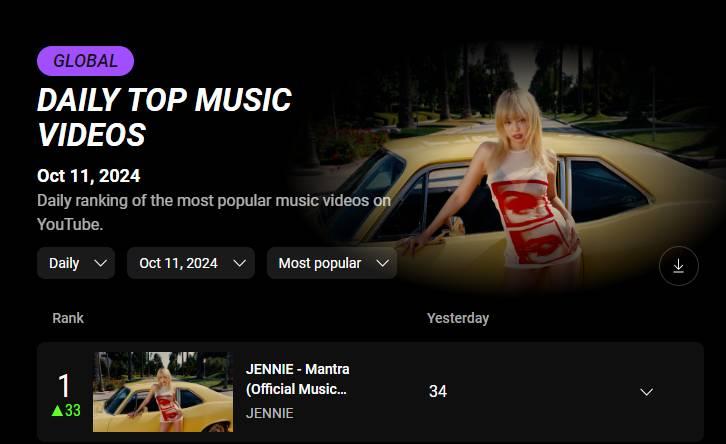The width and height of the screenshot is (726, 444).
Task: Open the Daily frequency dropdown
Action: pos(76,263)
